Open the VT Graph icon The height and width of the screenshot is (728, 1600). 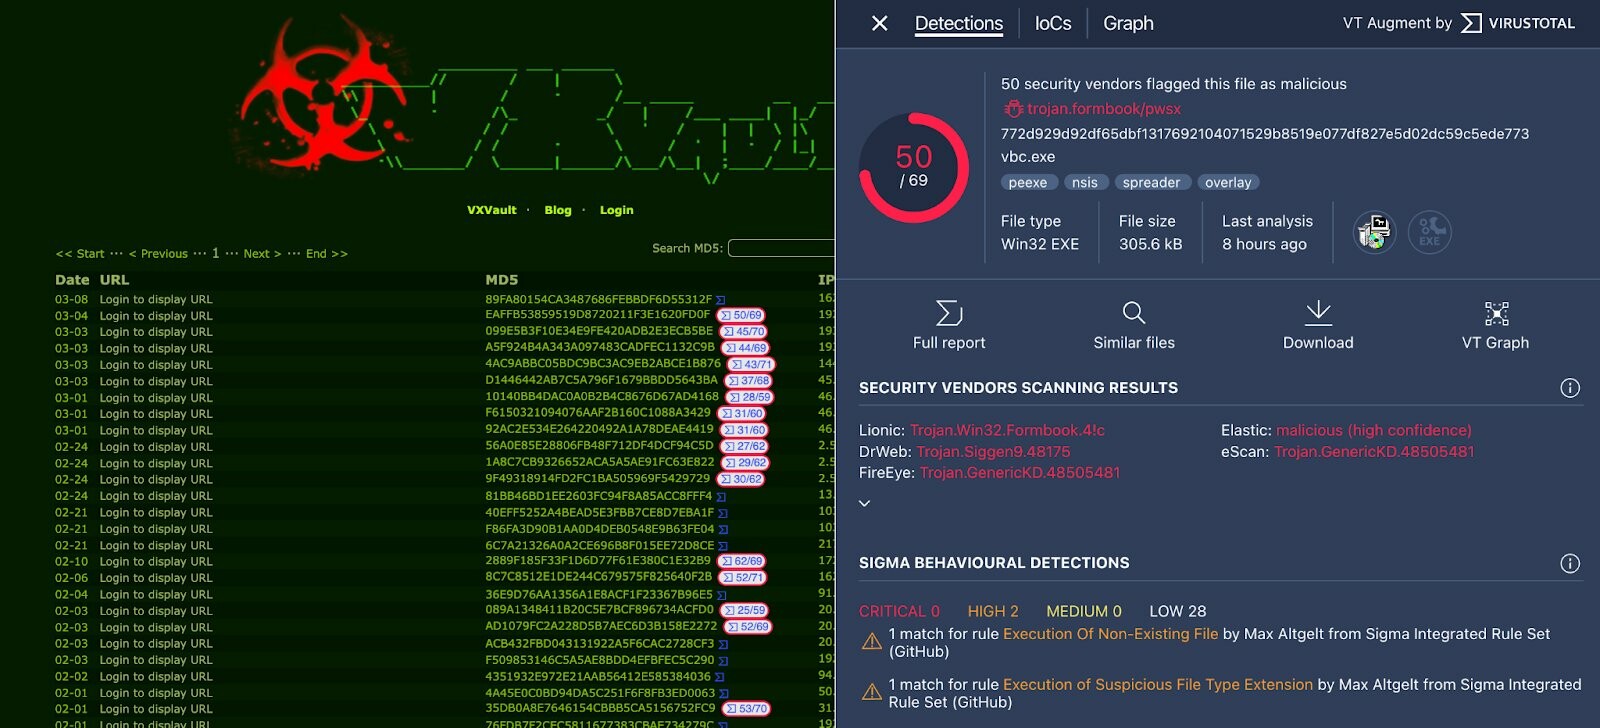[x=1496, y=314]
